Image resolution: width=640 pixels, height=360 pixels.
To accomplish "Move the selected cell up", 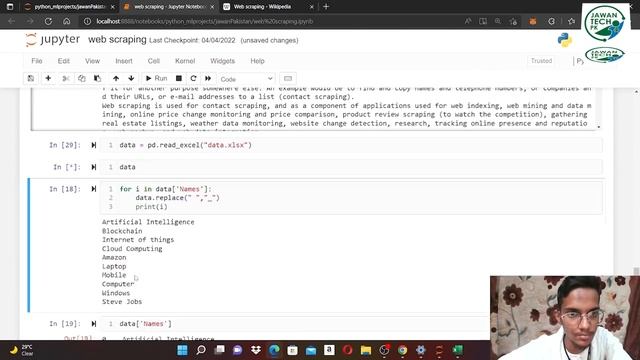I will [116, 78].
